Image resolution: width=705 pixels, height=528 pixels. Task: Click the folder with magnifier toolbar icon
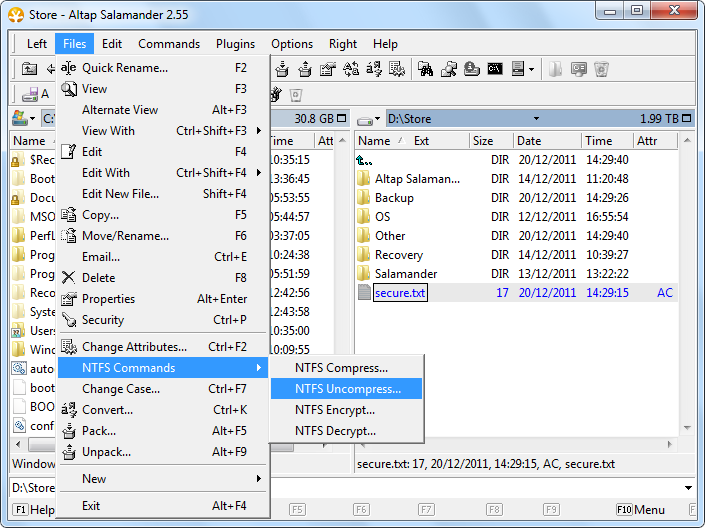(449, 69)
